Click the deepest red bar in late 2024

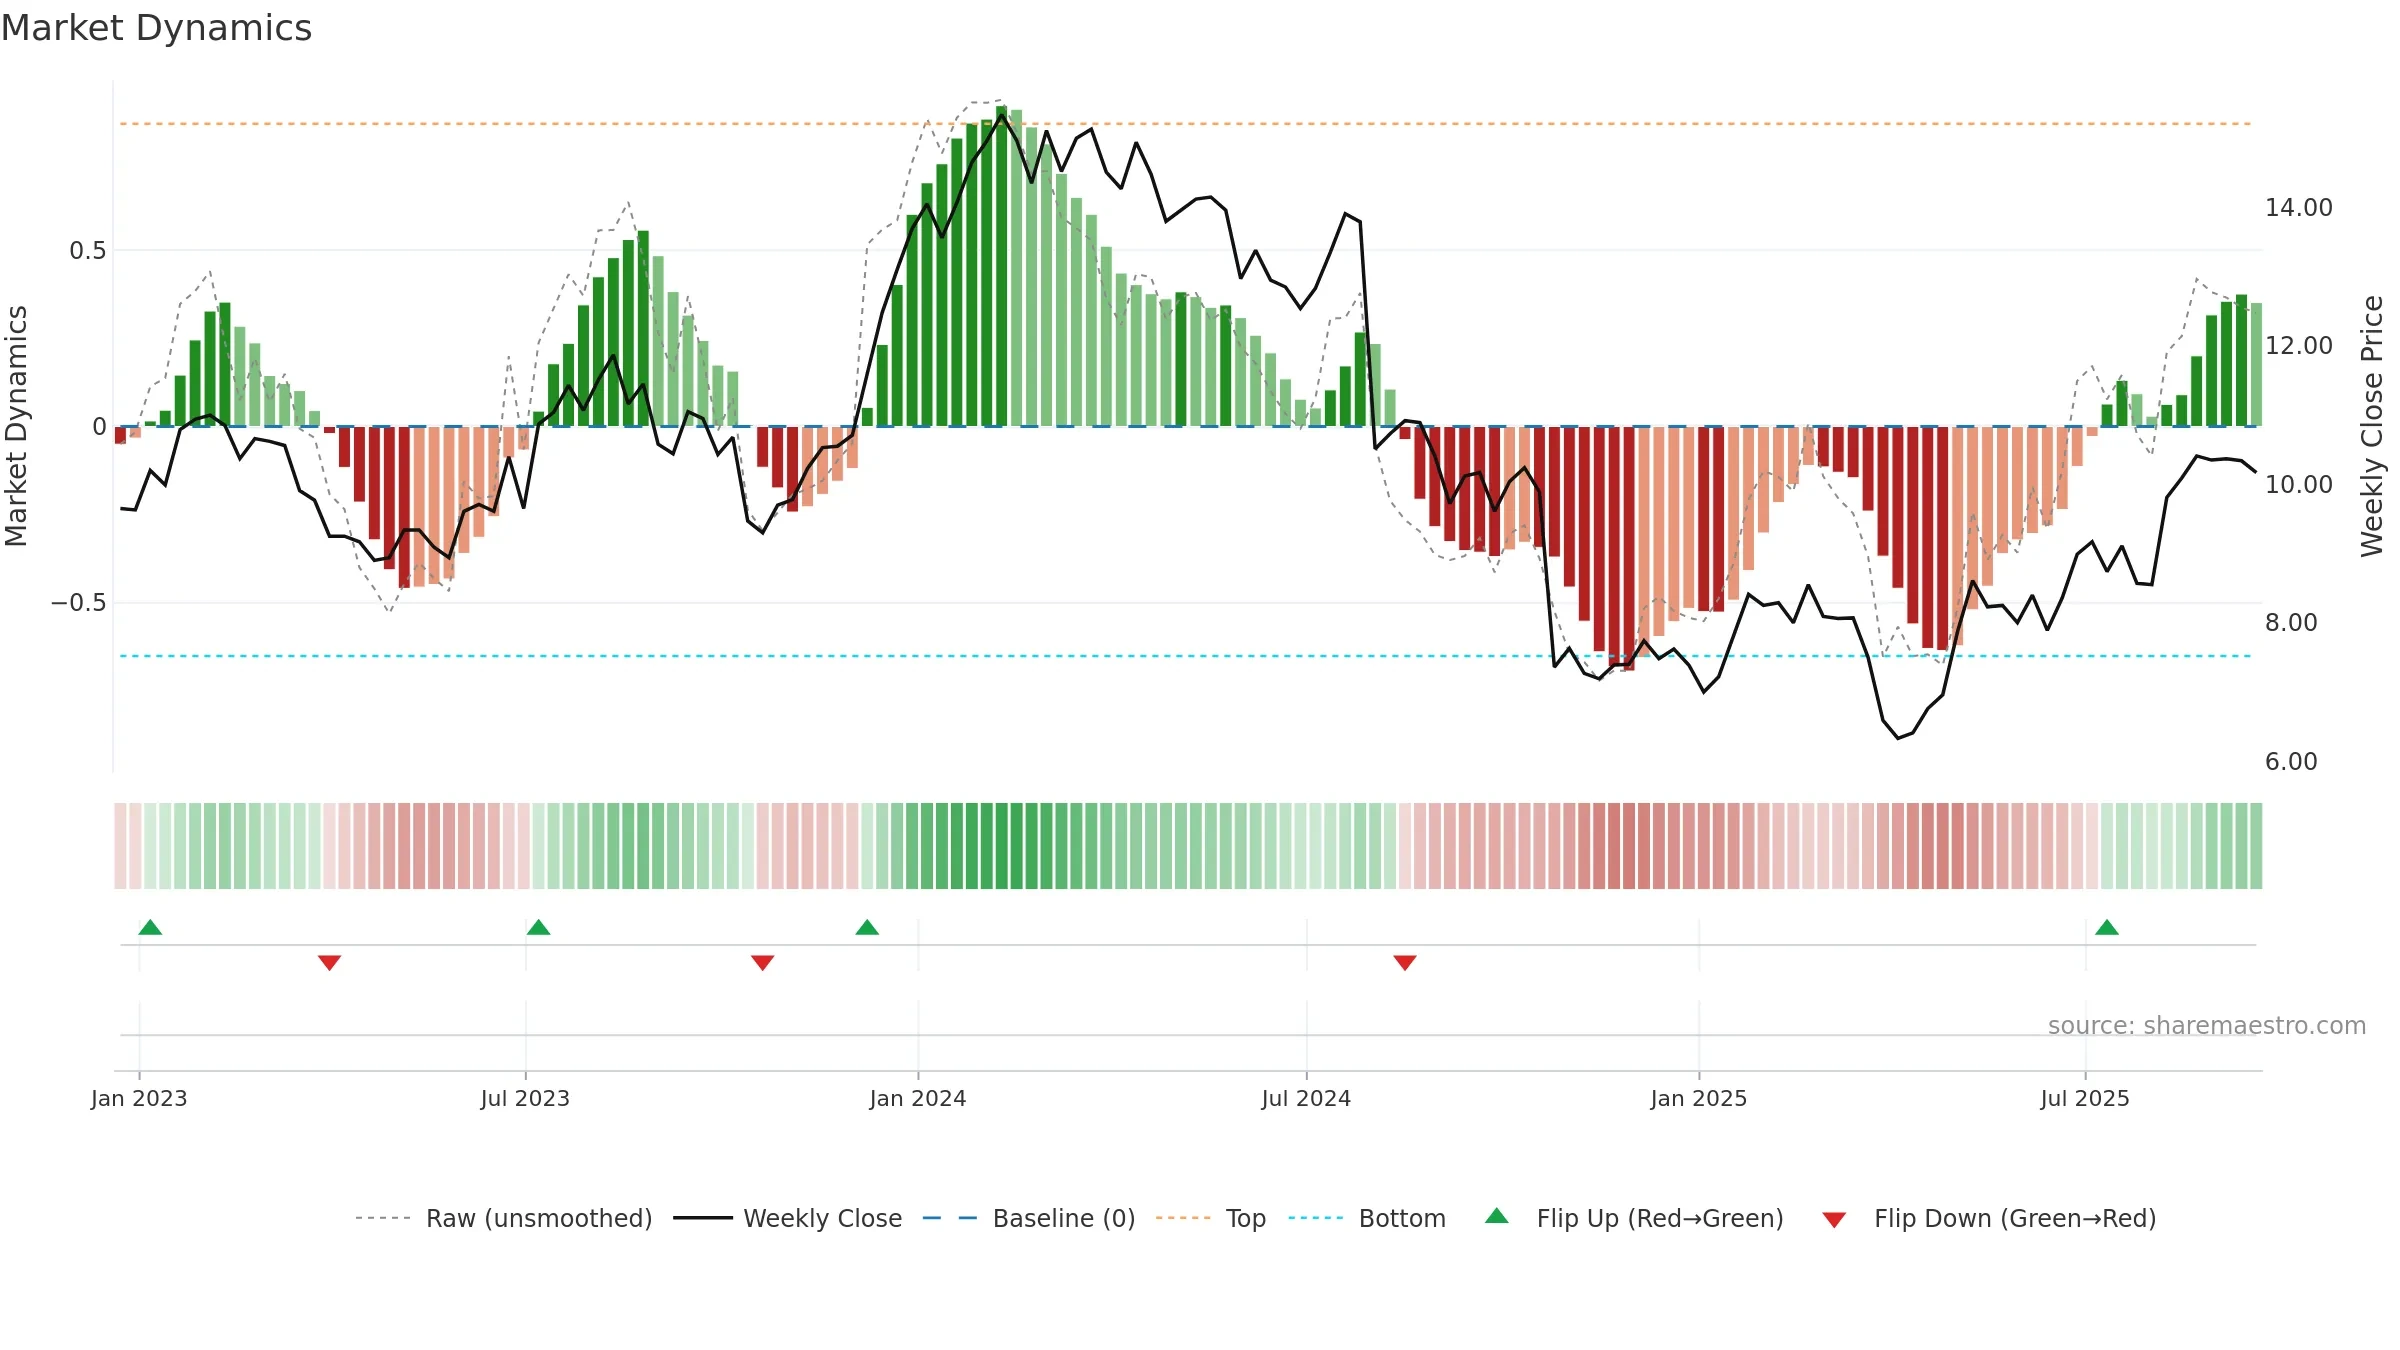1629,548
